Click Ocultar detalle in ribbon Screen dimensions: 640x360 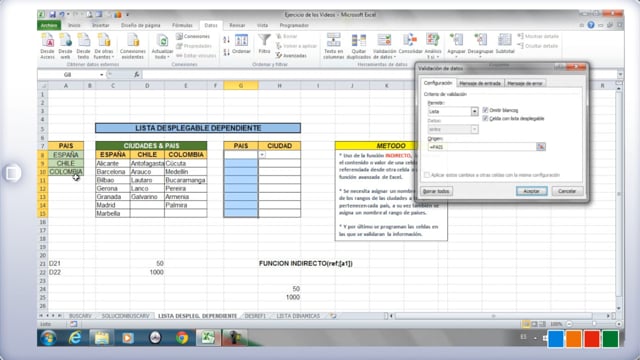(x=538, y=46)
